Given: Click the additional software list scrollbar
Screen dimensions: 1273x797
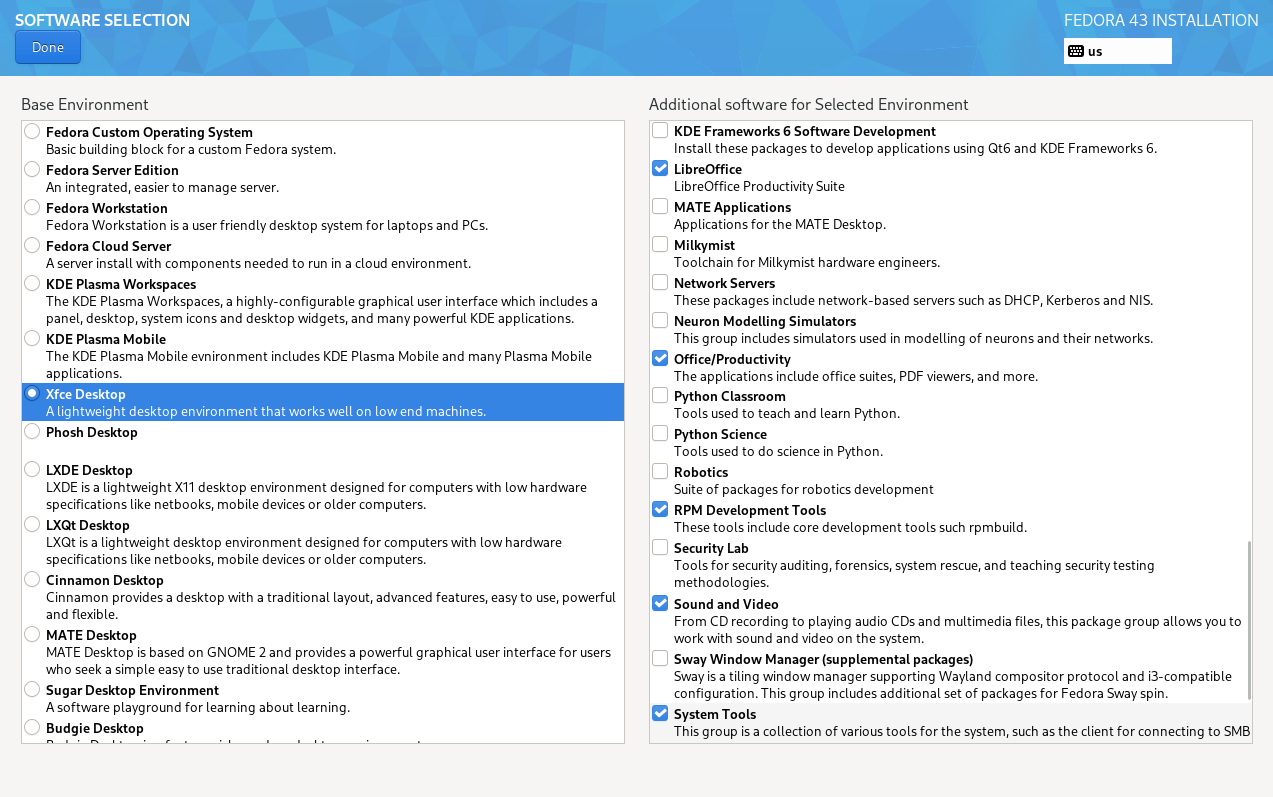Looking at the screenshot, I should click(1247, 620).
